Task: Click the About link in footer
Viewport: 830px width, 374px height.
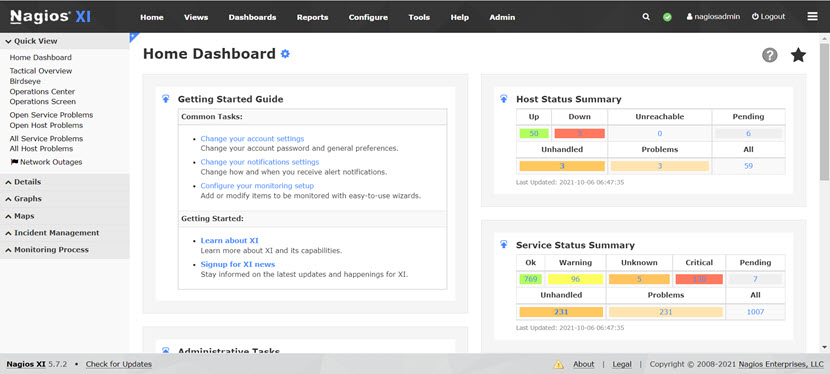Action: [583, 364]
